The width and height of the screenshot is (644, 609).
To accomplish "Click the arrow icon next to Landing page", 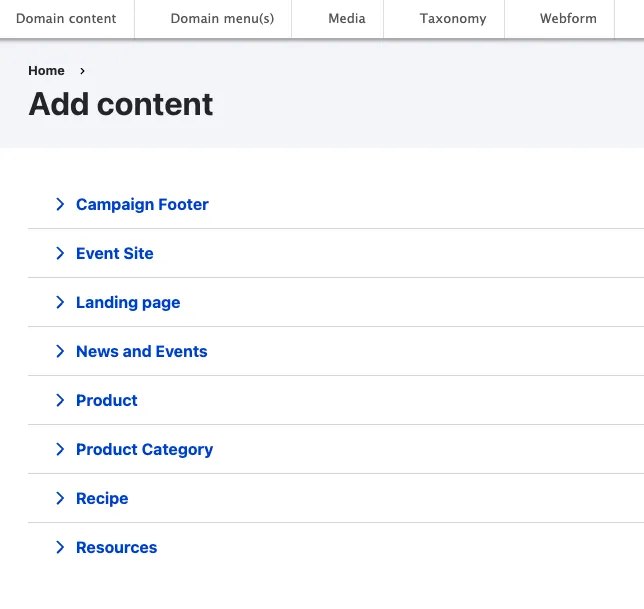I will pos(60,303).
